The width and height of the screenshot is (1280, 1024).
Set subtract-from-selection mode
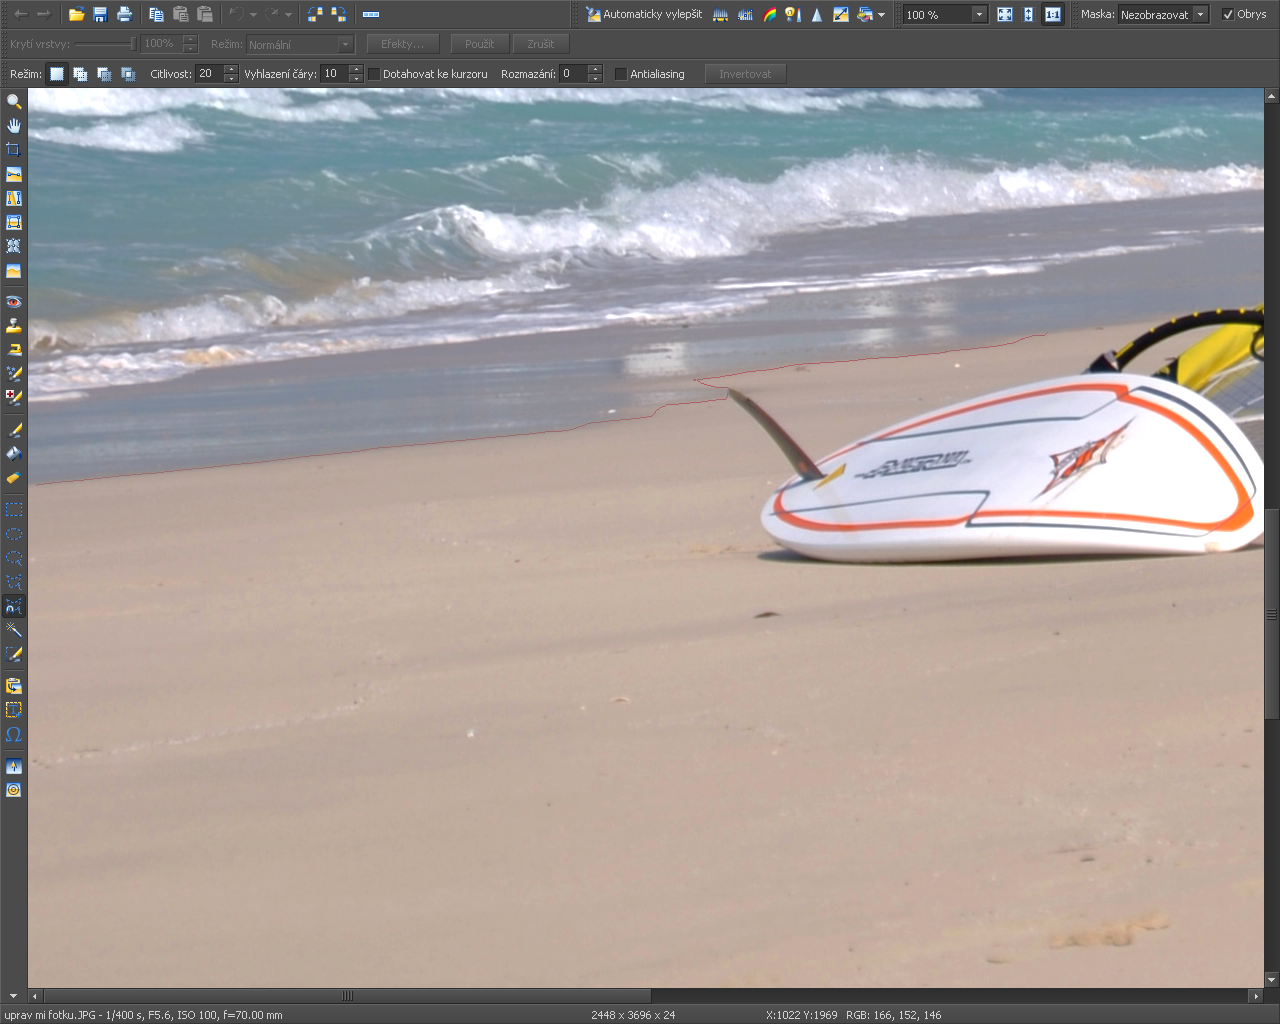pyautogui.click(x=104, y=74)
